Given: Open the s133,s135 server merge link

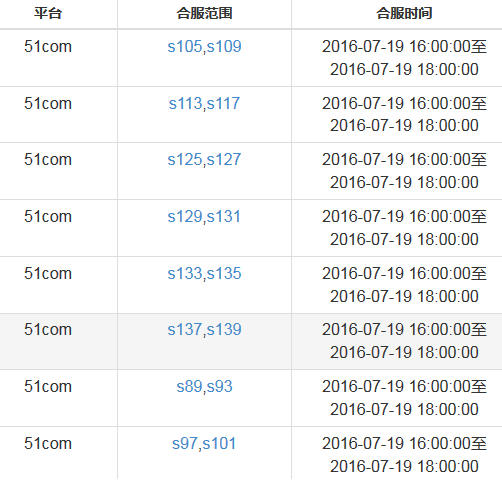Looking at the screenshot, I should (204, 274).
